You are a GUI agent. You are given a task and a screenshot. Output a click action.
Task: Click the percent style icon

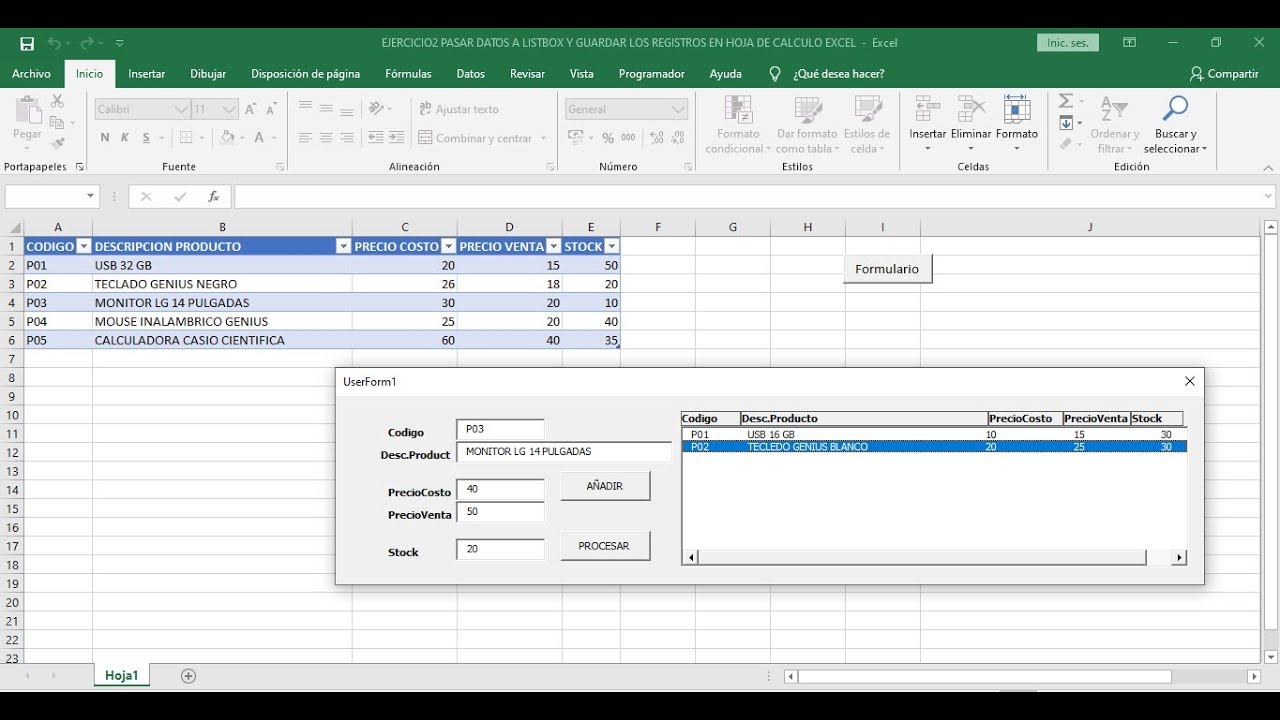[x=608, y=138]
